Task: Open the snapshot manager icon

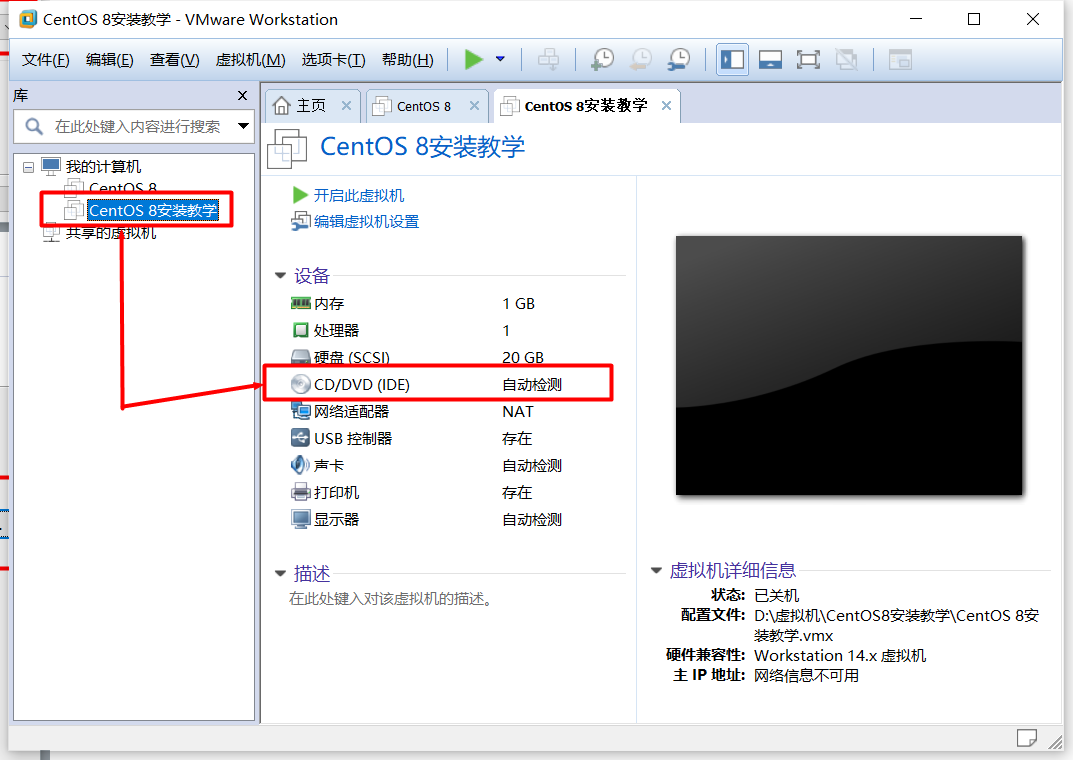Action: coord(679,60)
